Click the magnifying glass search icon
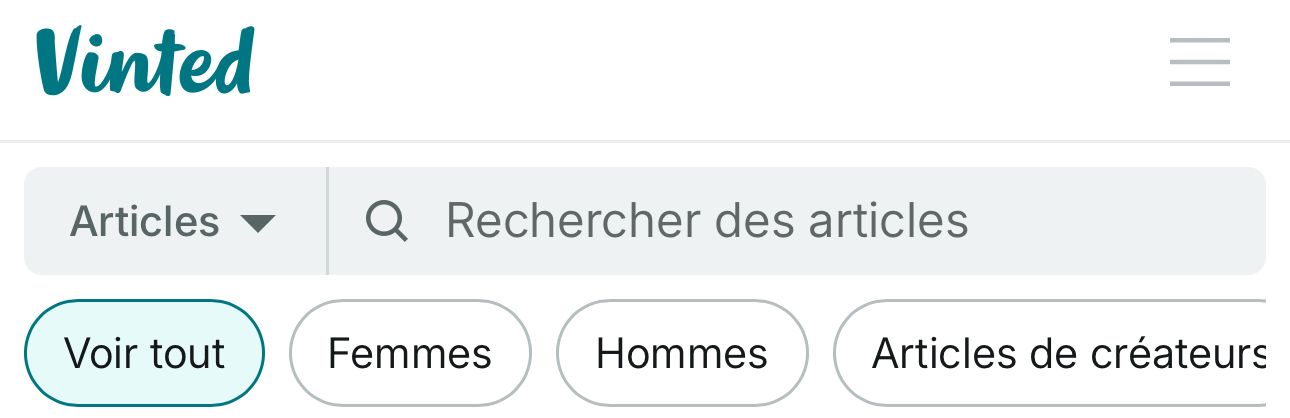This screenshot has width=1290, height=418. point(386,221)
